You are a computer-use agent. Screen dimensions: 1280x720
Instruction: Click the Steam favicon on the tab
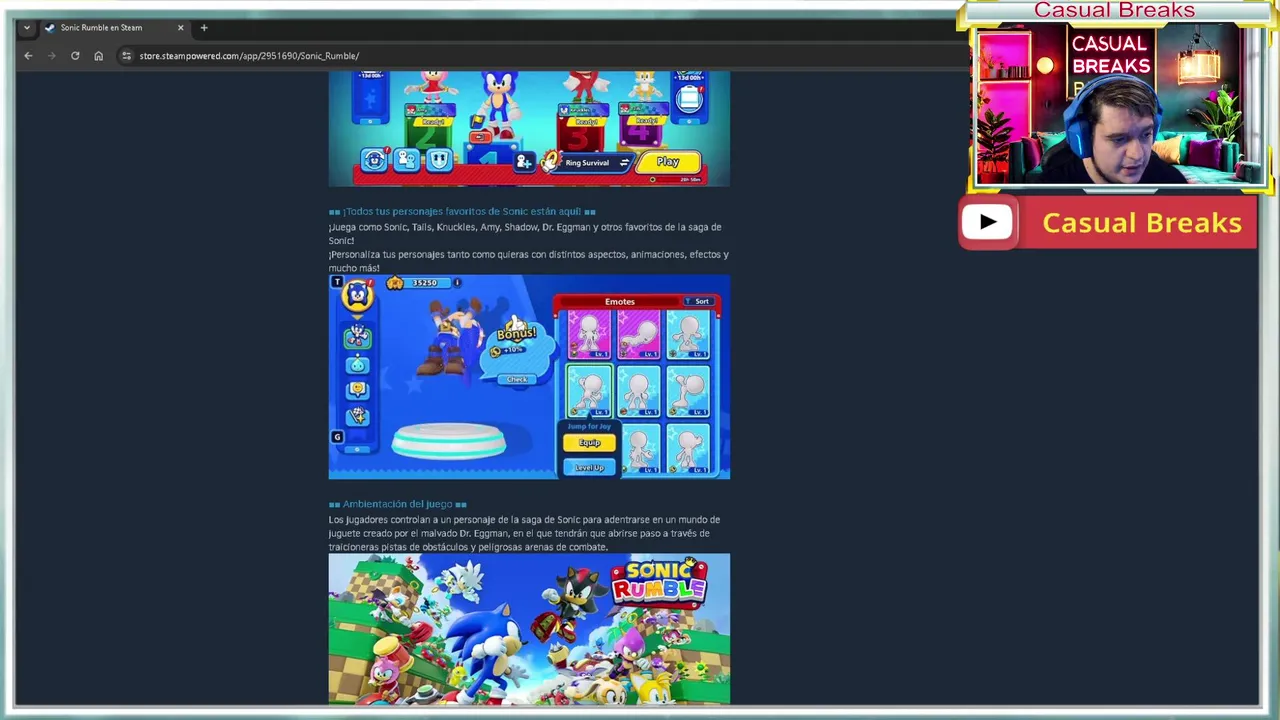[50, 28]
